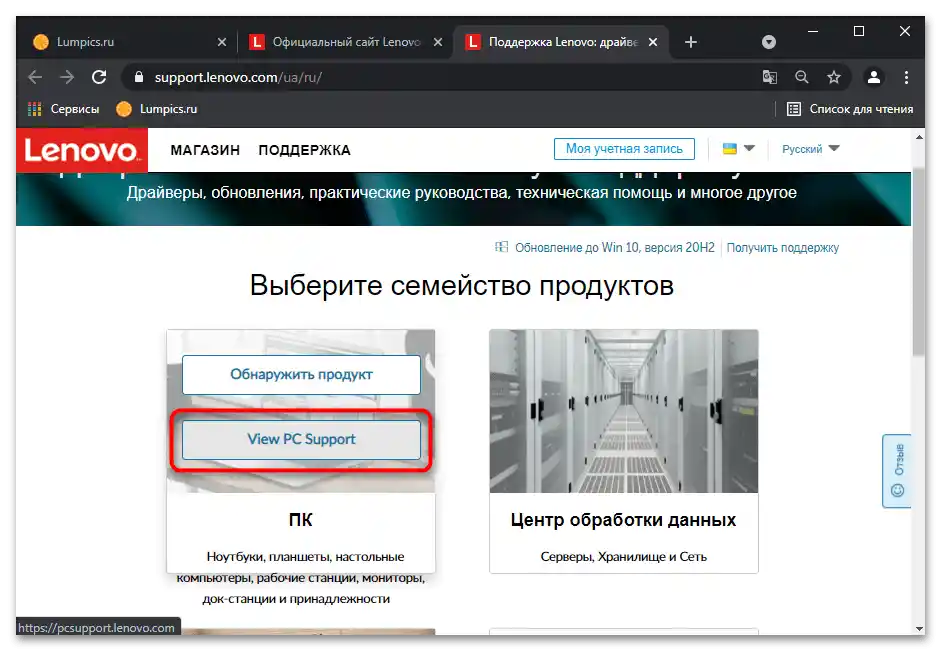Switch to the Официальный сайт Lenovo tab
This screenshot has height=651, width=941.
click(x=345, y=42)
